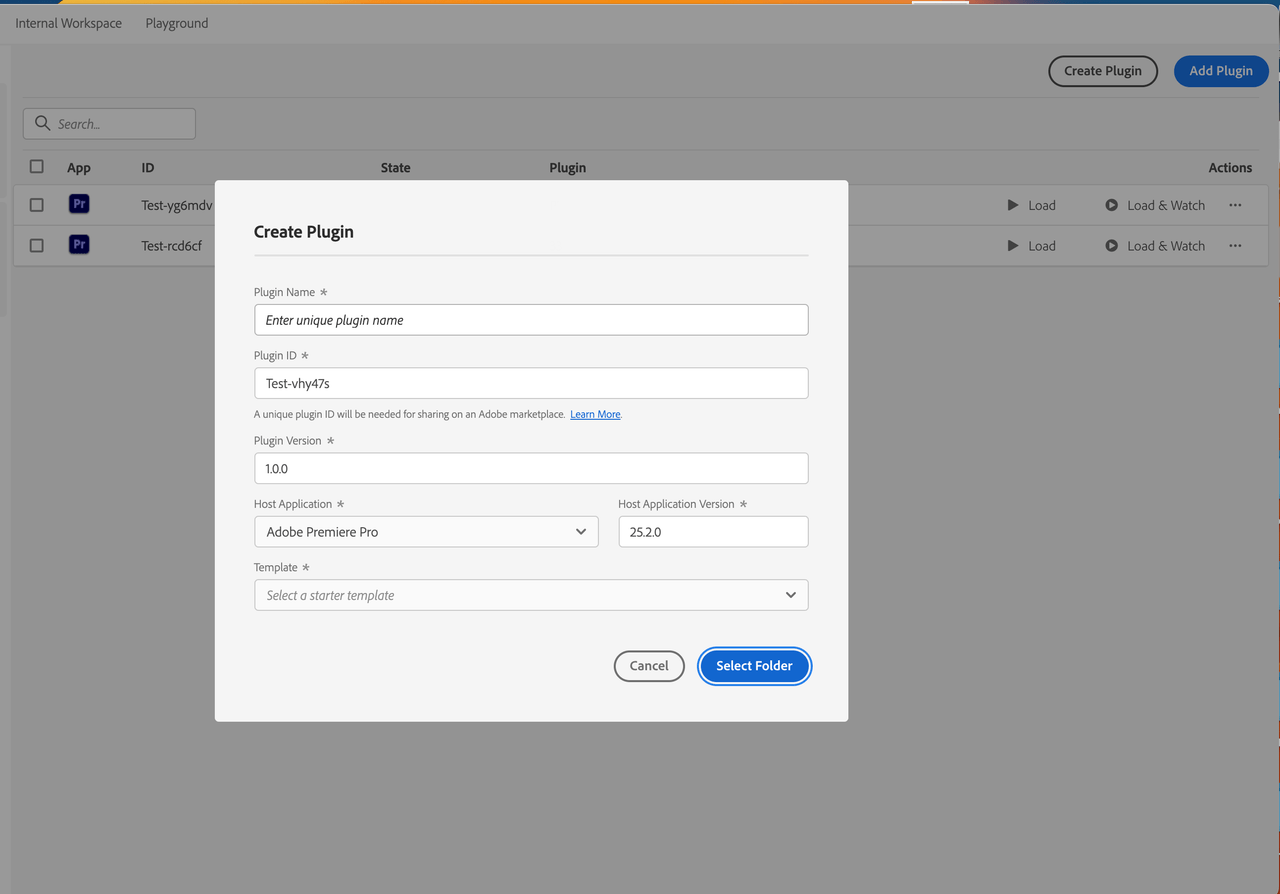
Task: Click the Plugin ID field
Action: (x=531, y=383)
